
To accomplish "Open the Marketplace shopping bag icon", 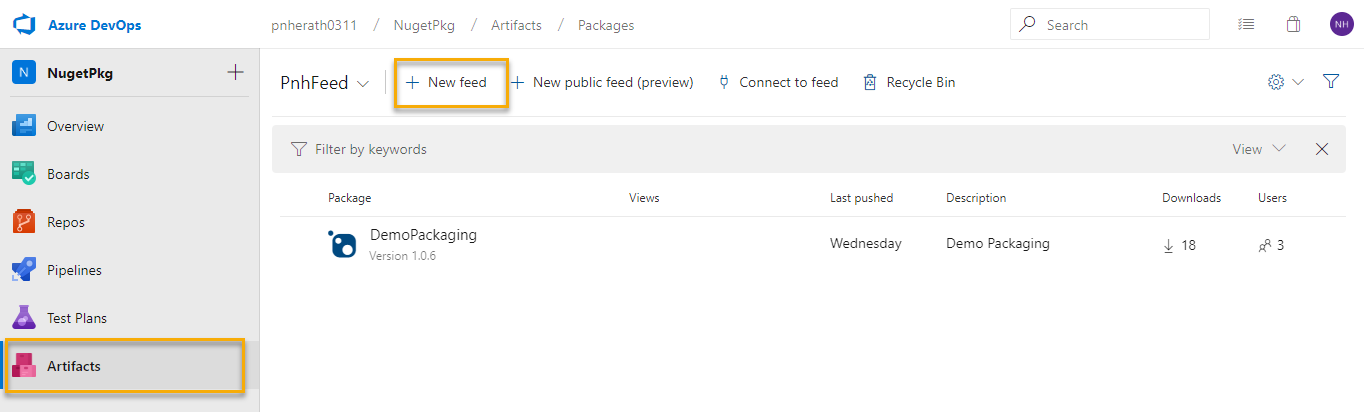I will coord(1293,25).
